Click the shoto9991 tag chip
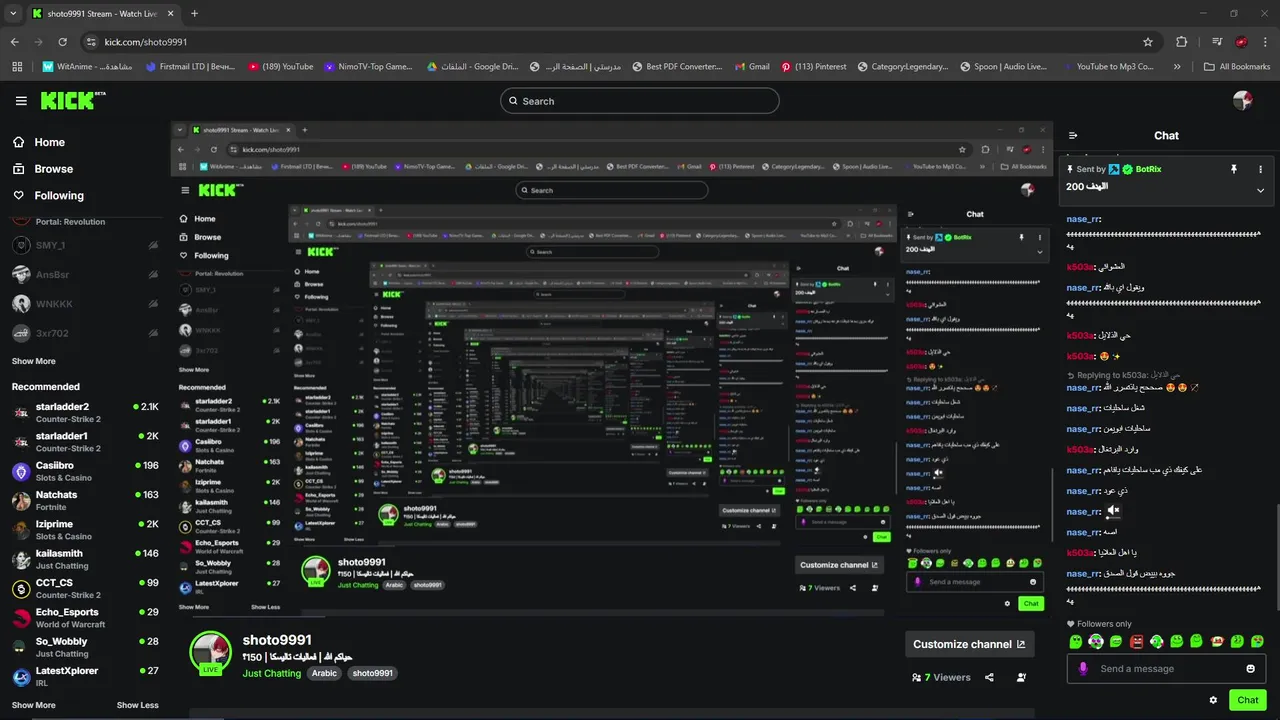The width and height of the screenshot is (1280, 720). point(372,674)
